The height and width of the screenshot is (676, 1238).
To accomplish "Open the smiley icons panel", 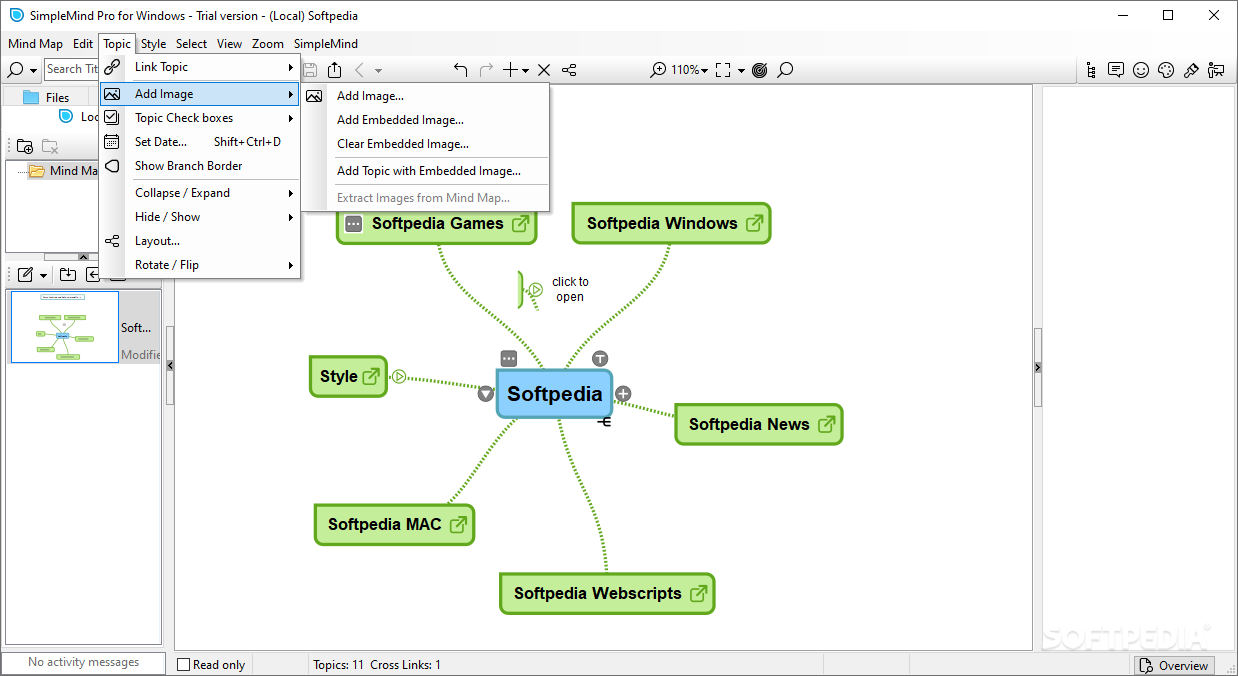I will point(1141,70).
